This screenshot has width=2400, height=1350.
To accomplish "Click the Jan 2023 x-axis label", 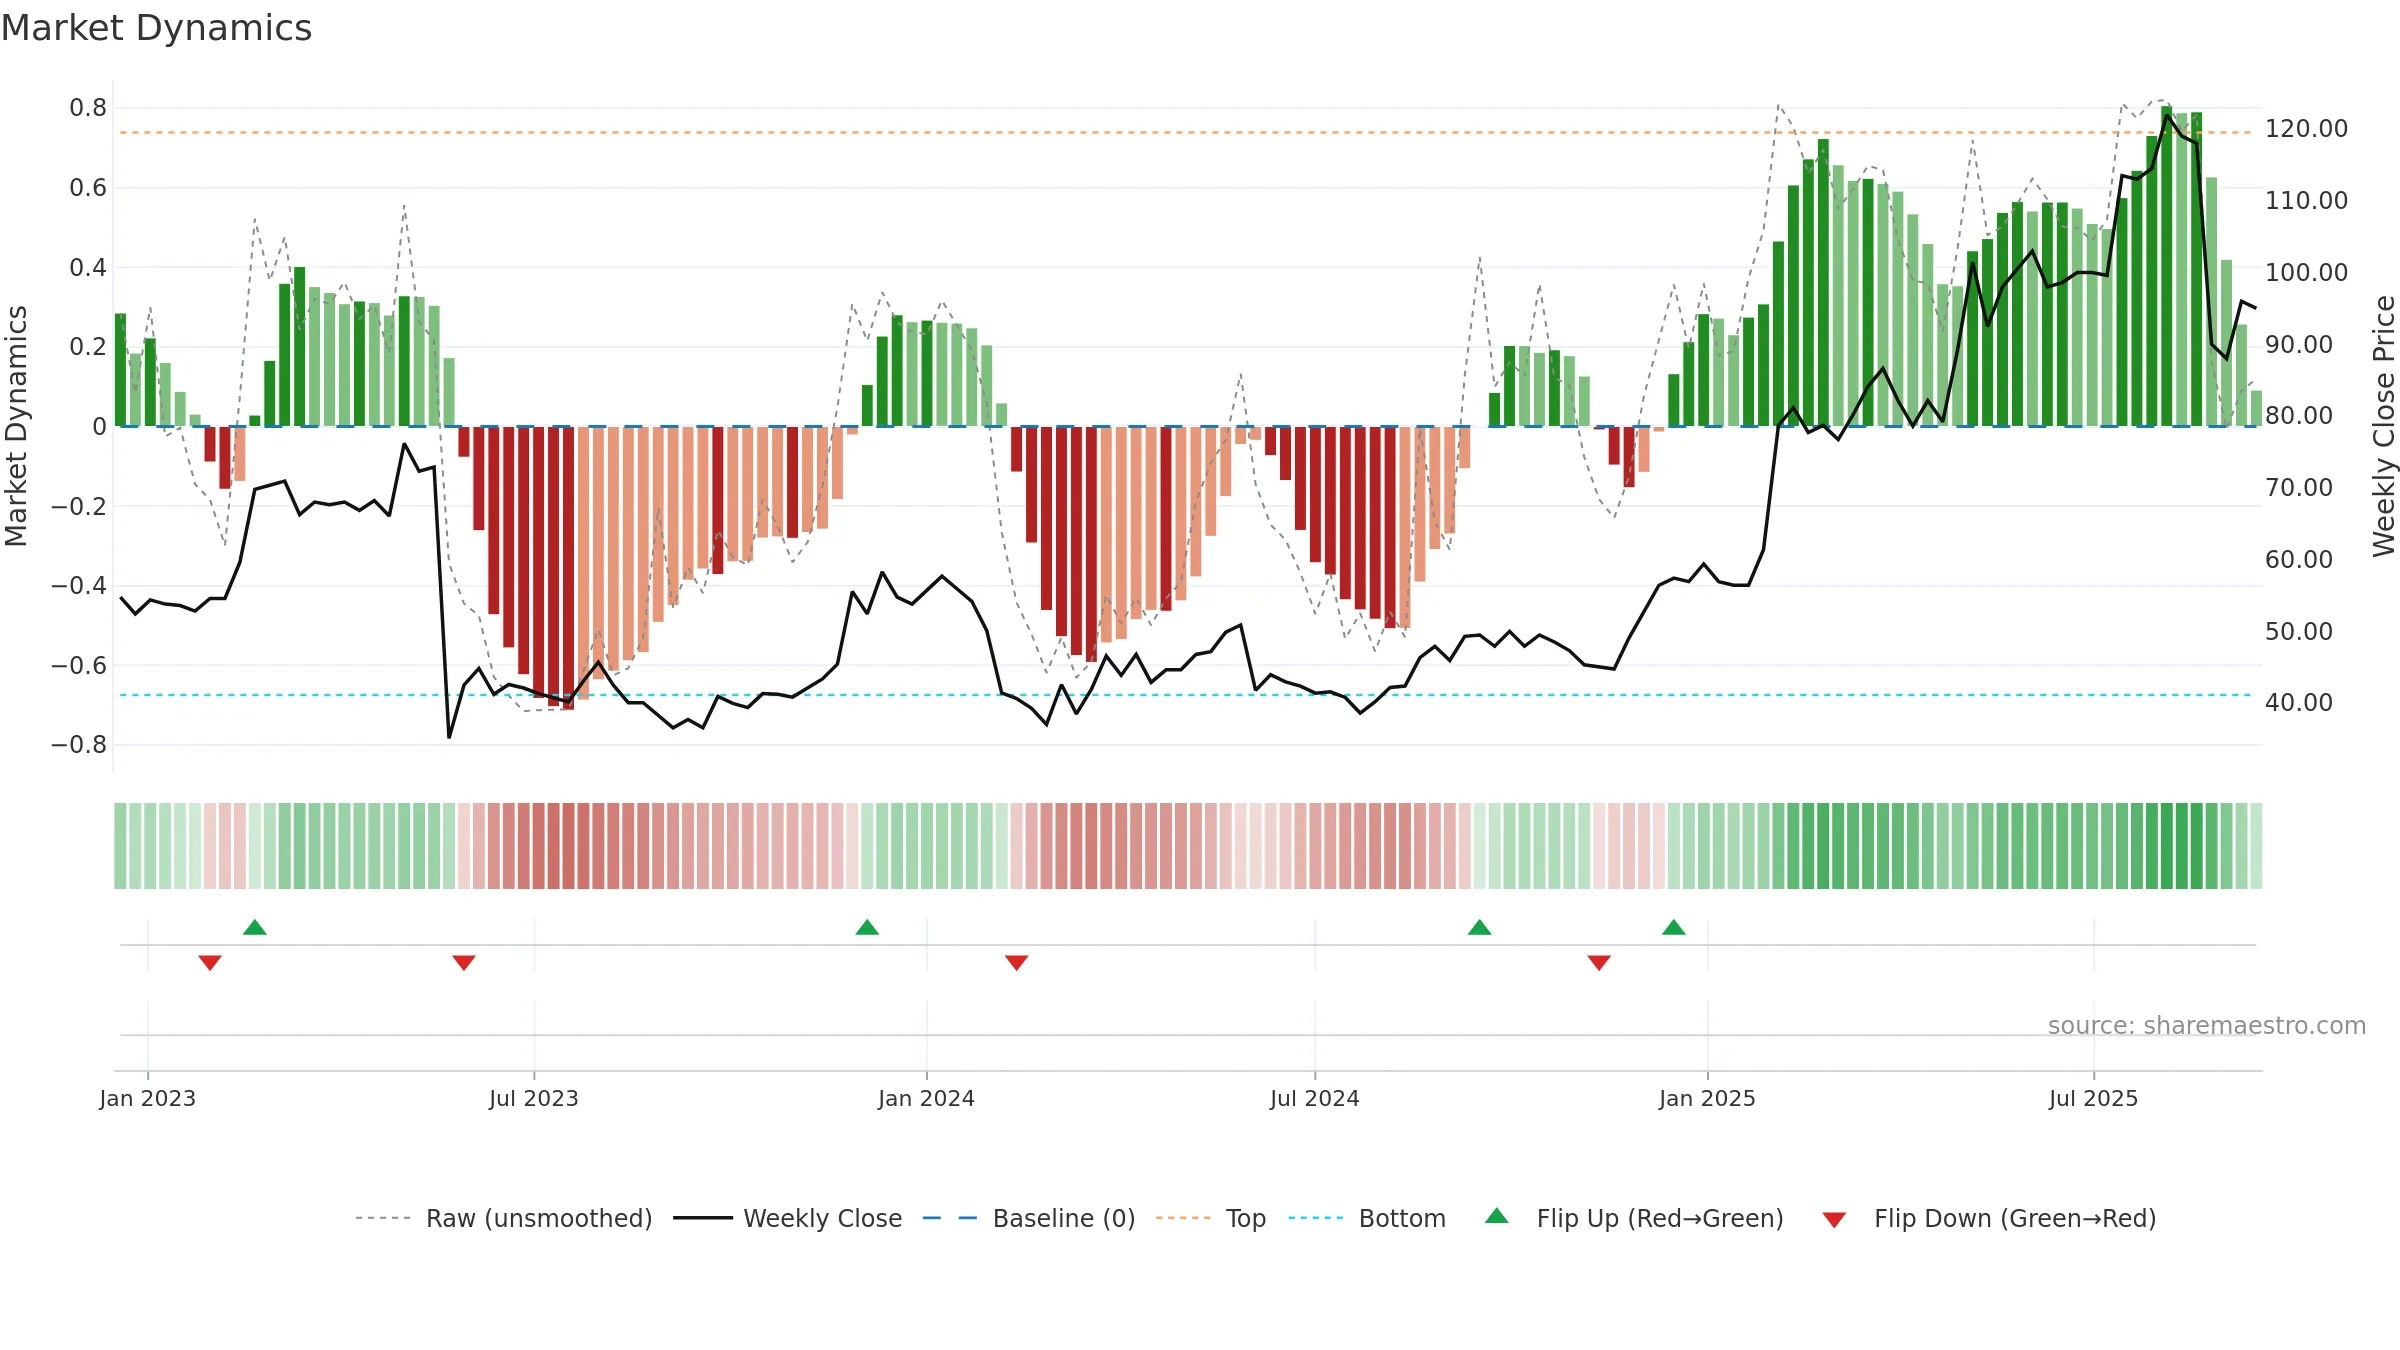I will 148,1098.
